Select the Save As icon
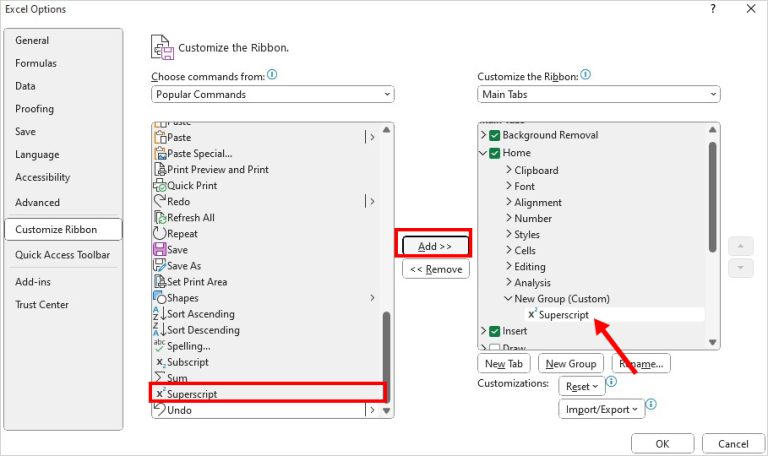Image resolution: width=768 pixels, height=456 pixels. point(160,266)
